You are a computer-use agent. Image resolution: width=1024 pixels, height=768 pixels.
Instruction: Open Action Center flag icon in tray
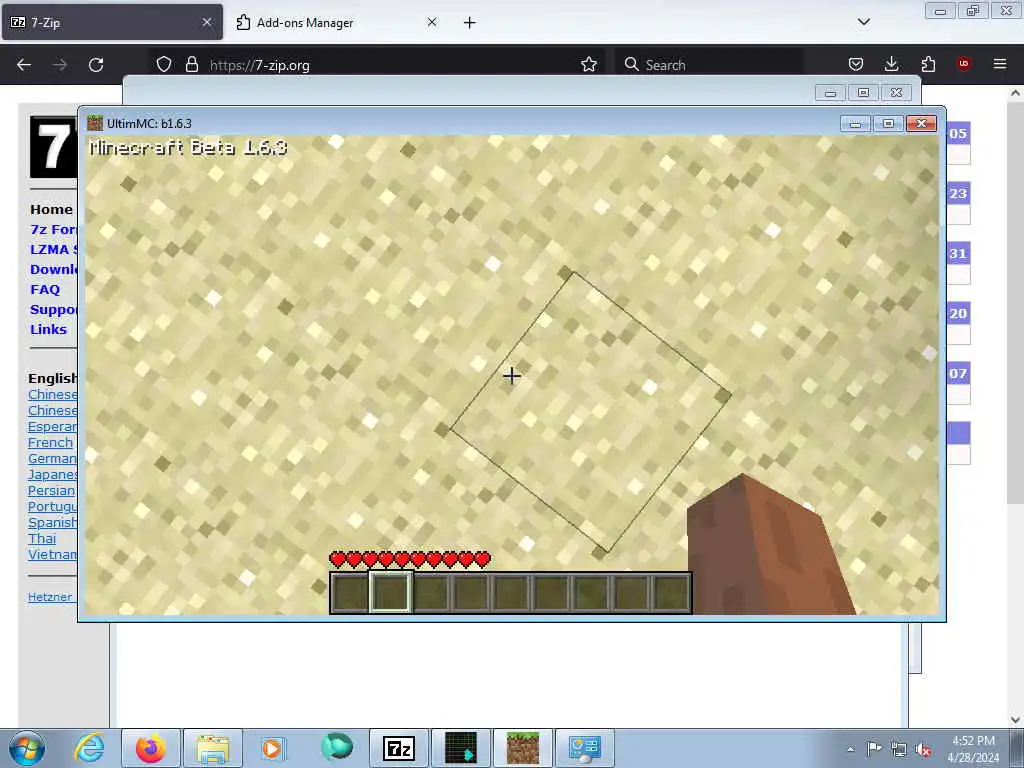(x=874, y=749)
